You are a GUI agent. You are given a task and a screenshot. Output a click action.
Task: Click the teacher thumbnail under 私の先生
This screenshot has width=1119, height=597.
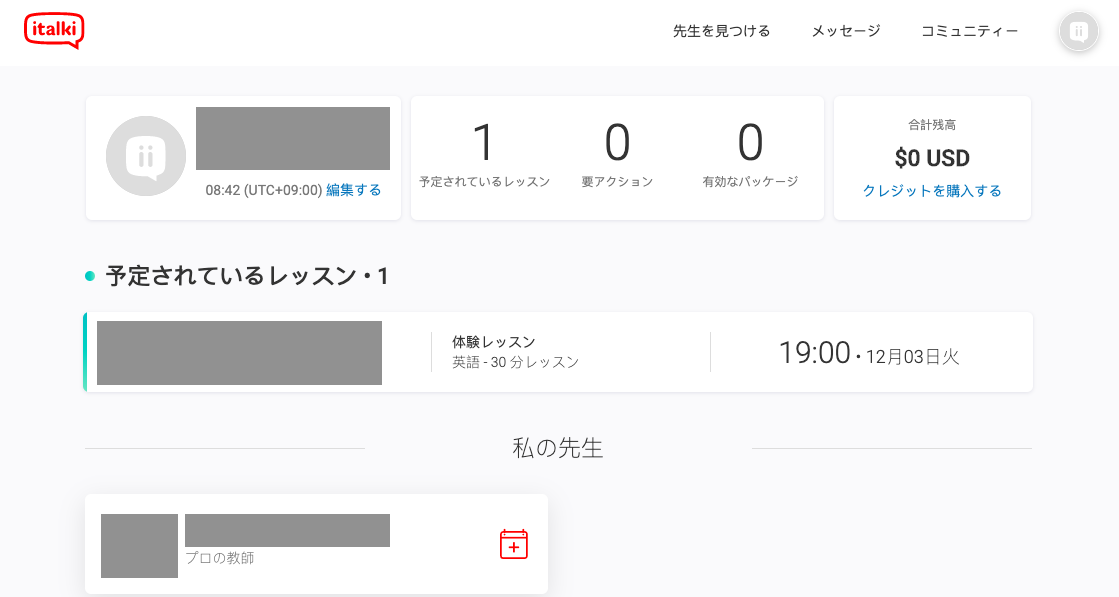pyautogui.click(x=139, y=546)
